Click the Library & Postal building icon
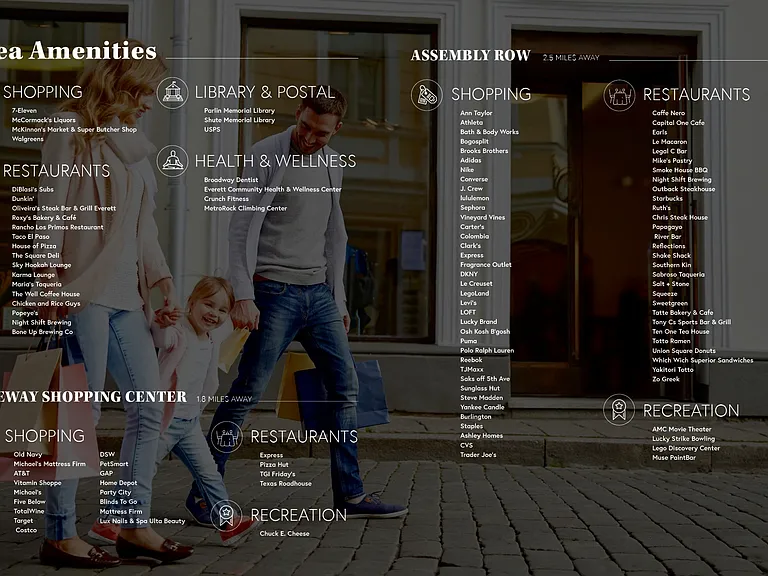This screenshot has height=576, width=768. point(172,93)
